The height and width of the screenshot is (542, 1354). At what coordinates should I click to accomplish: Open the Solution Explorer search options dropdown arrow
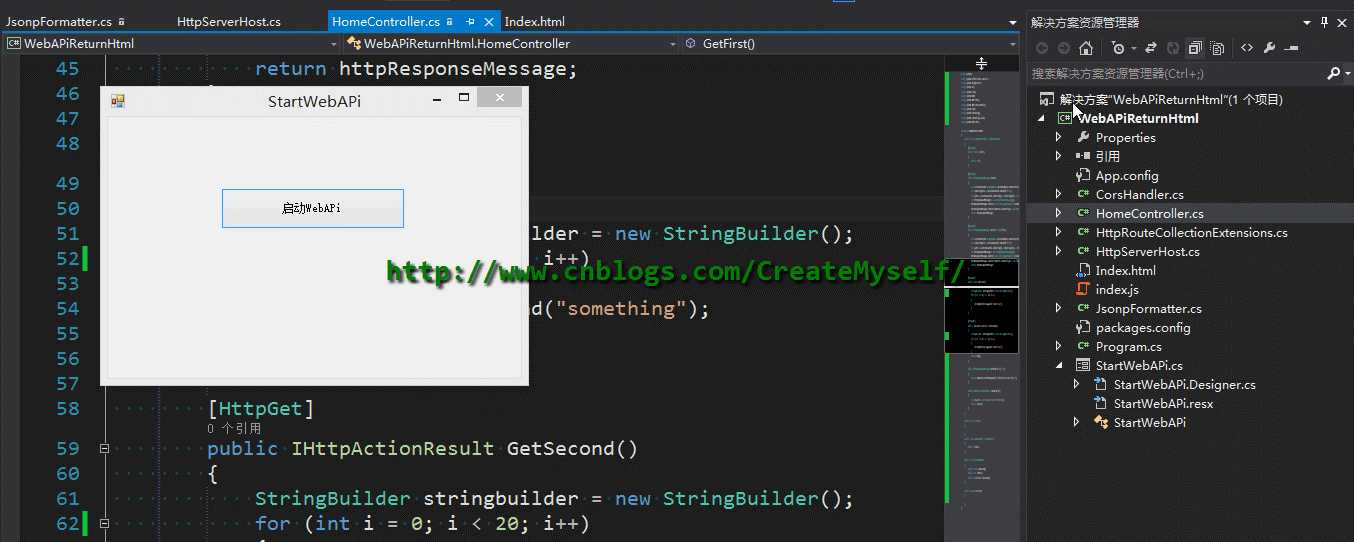(x=1346, y=74)
